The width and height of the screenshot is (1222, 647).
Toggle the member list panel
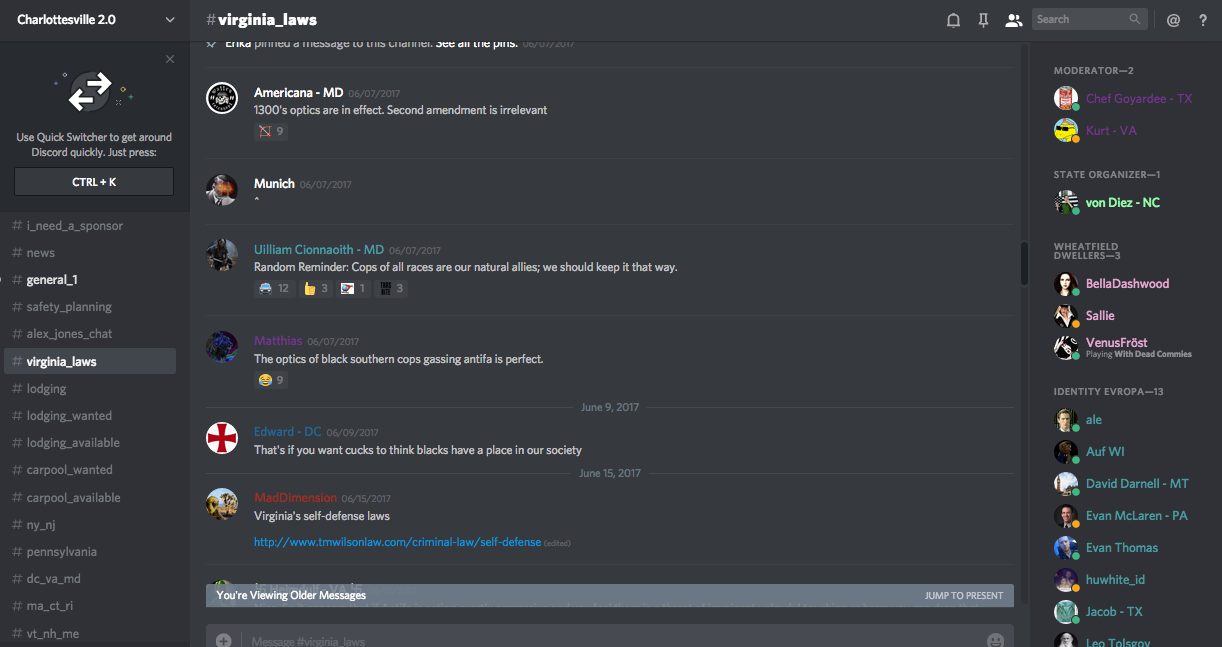tap(1013, 20)
